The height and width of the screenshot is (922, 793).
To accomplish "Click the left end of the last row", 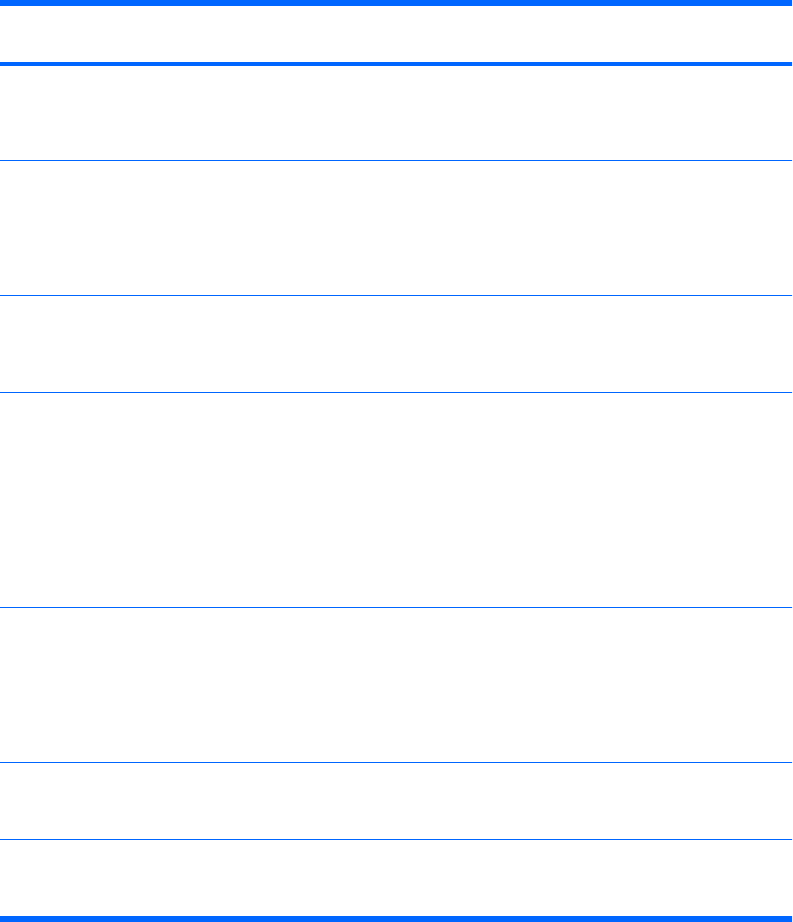I will pyautogui.click(x=15, y=876).
